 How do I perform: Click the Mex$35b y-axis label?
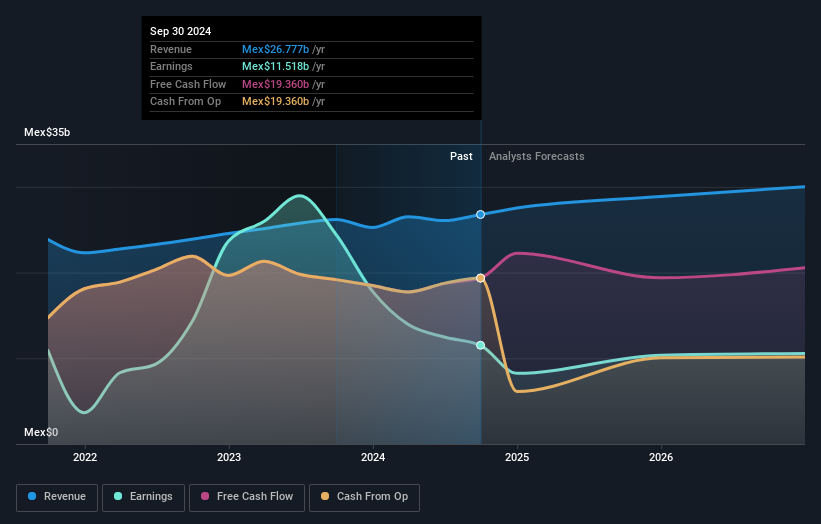47,132
